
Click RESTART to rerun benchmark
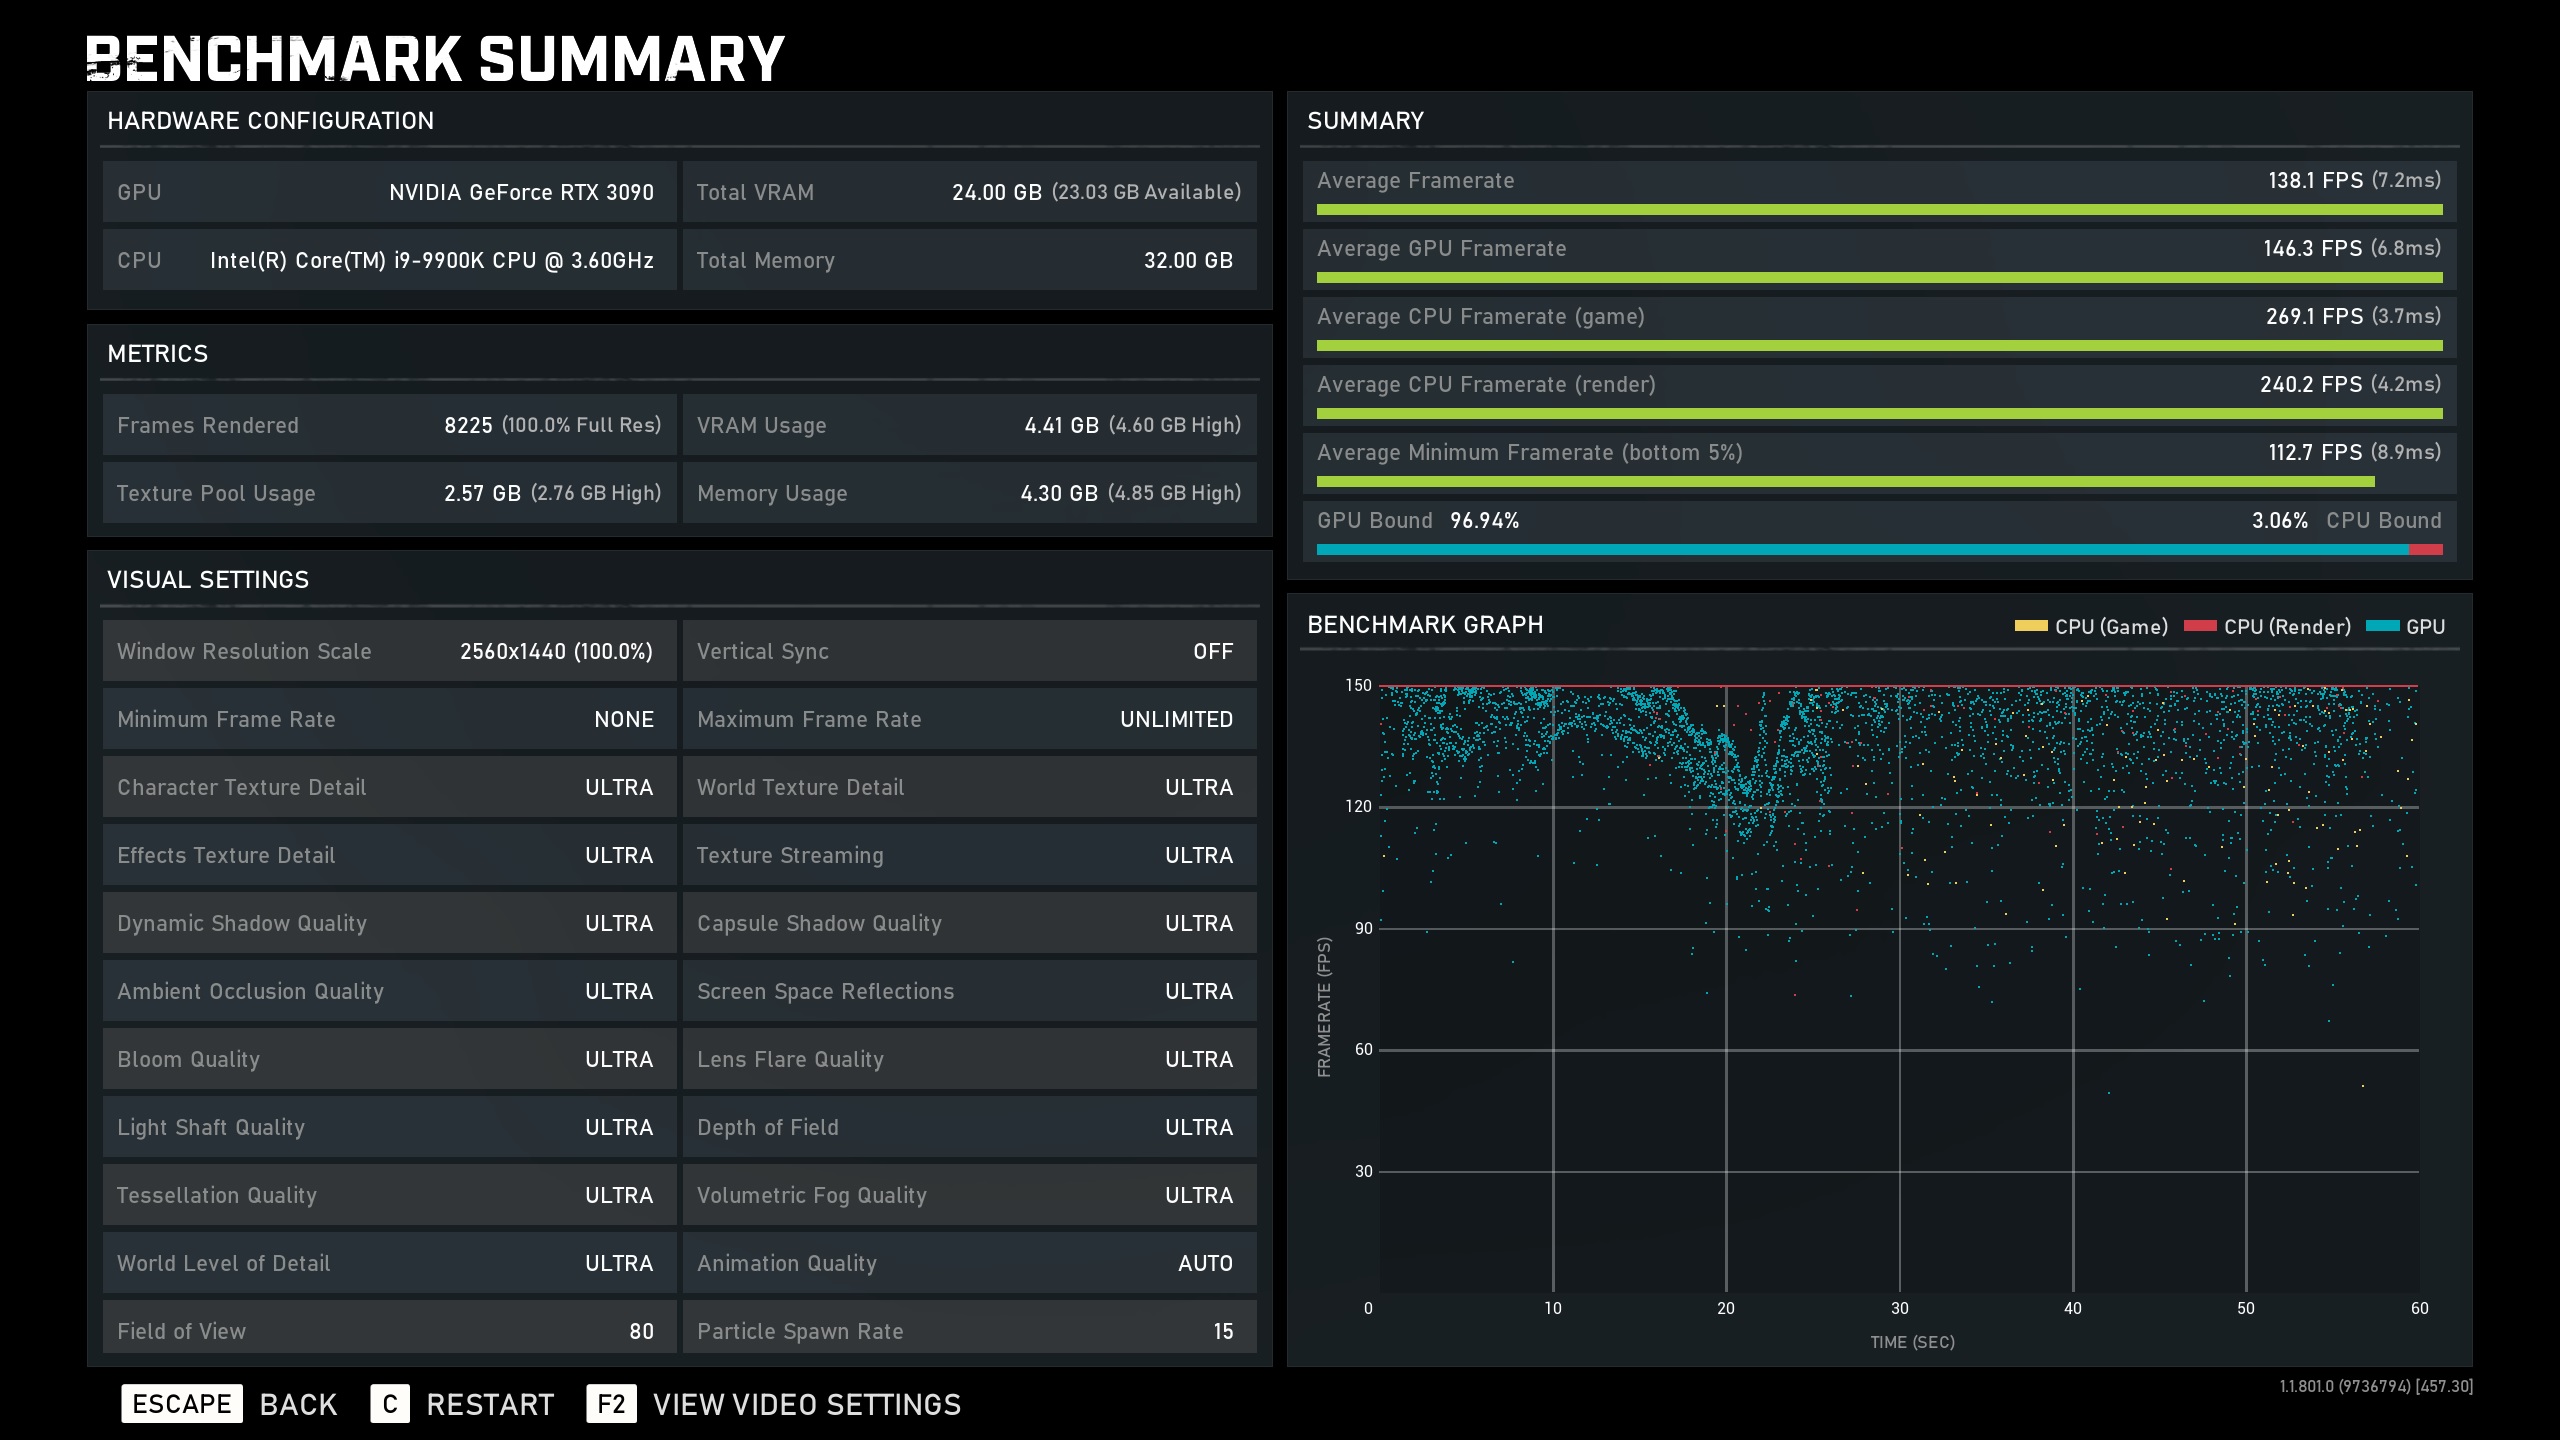[x=490, y=1404]
